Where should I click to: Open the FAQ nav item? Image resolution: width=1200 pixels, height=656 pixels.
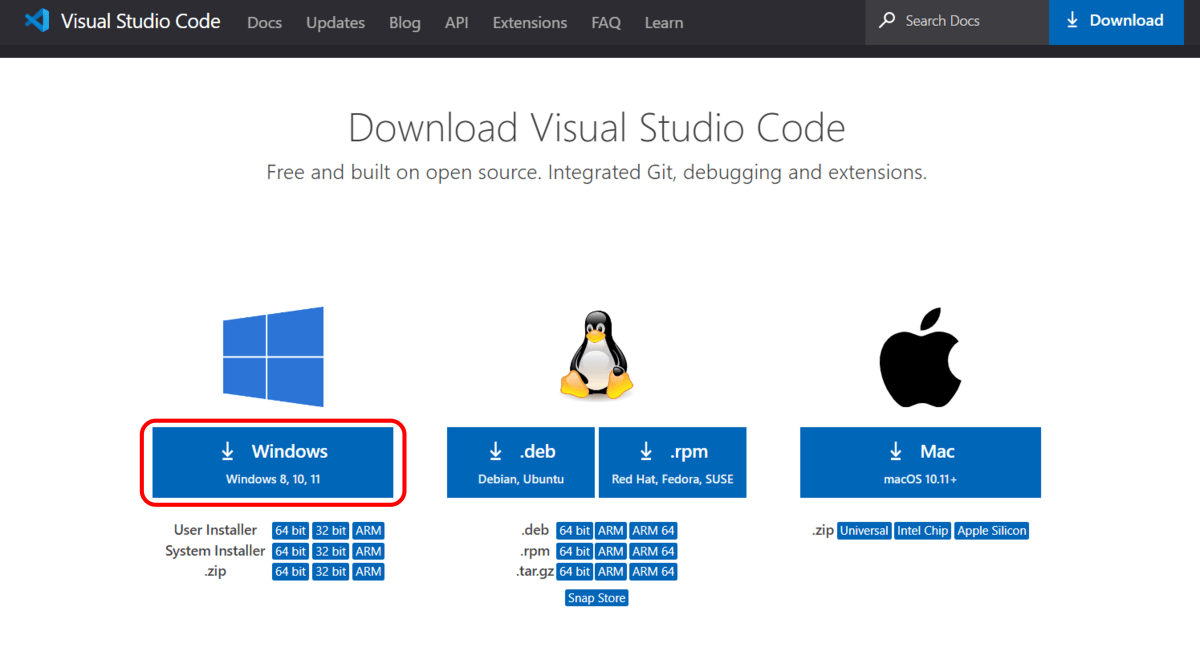coord(606,22)
